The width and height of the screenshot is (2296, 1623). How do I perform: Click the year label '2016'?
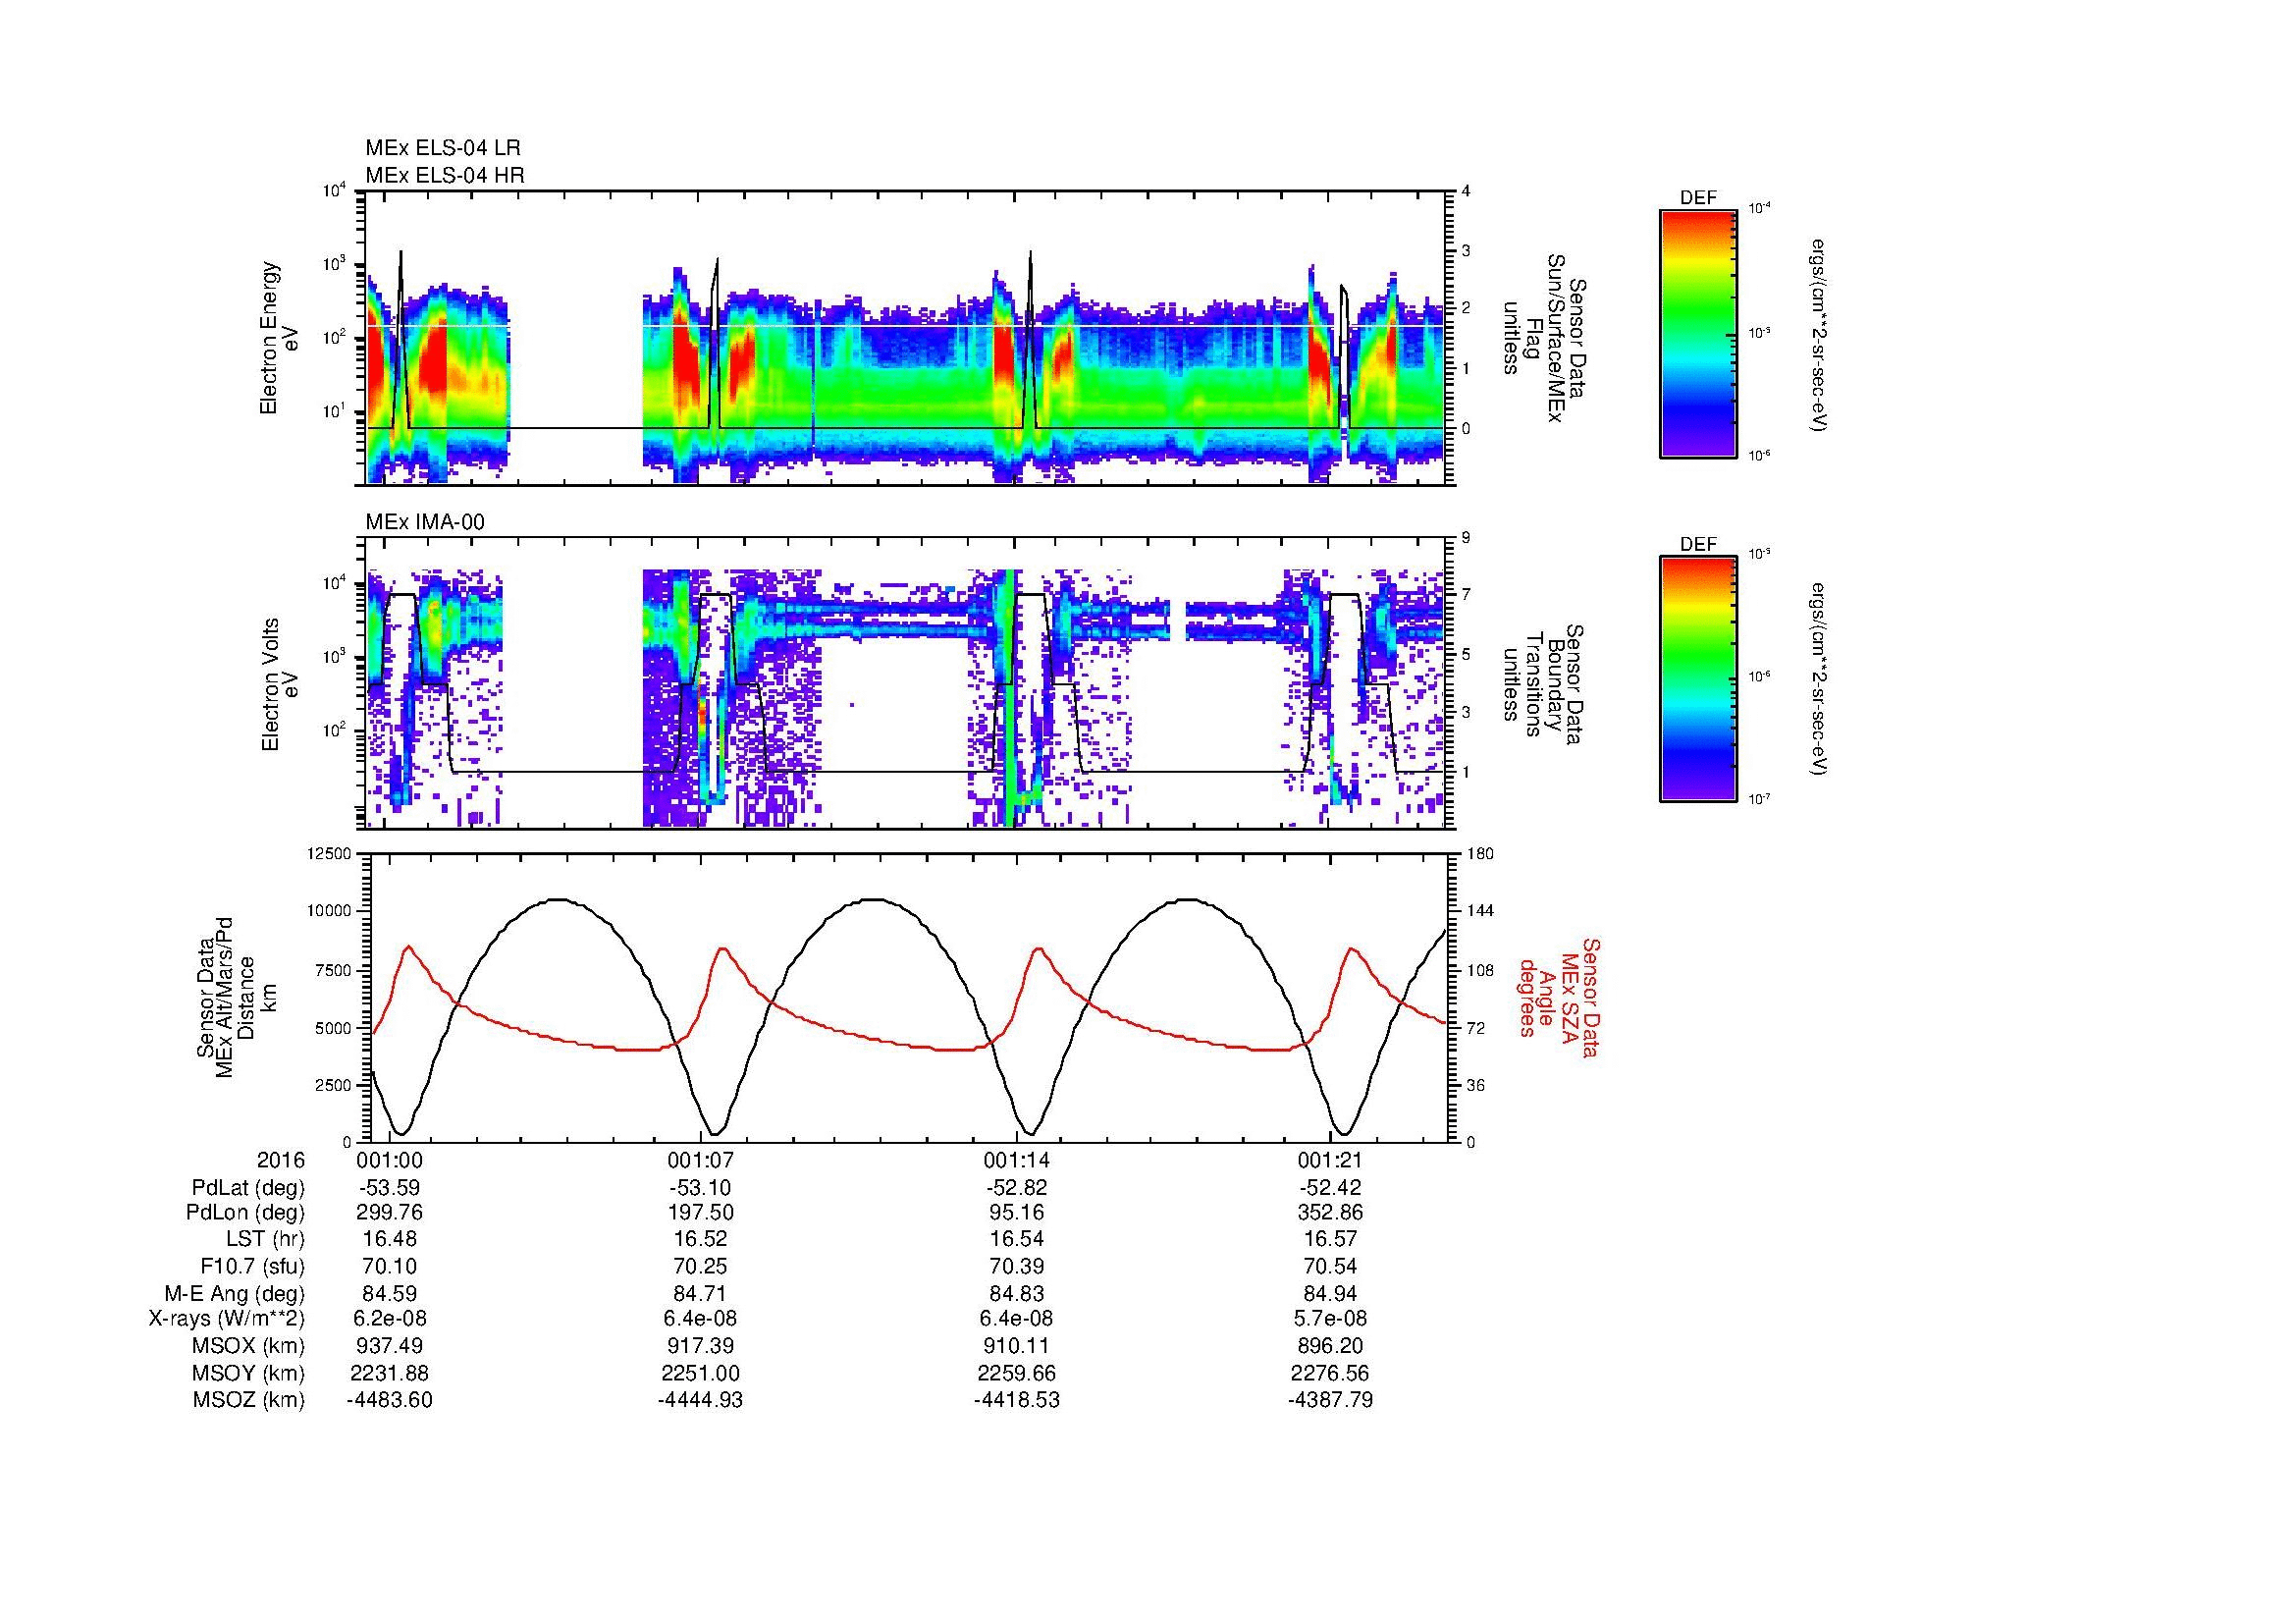click(280, 1161)
